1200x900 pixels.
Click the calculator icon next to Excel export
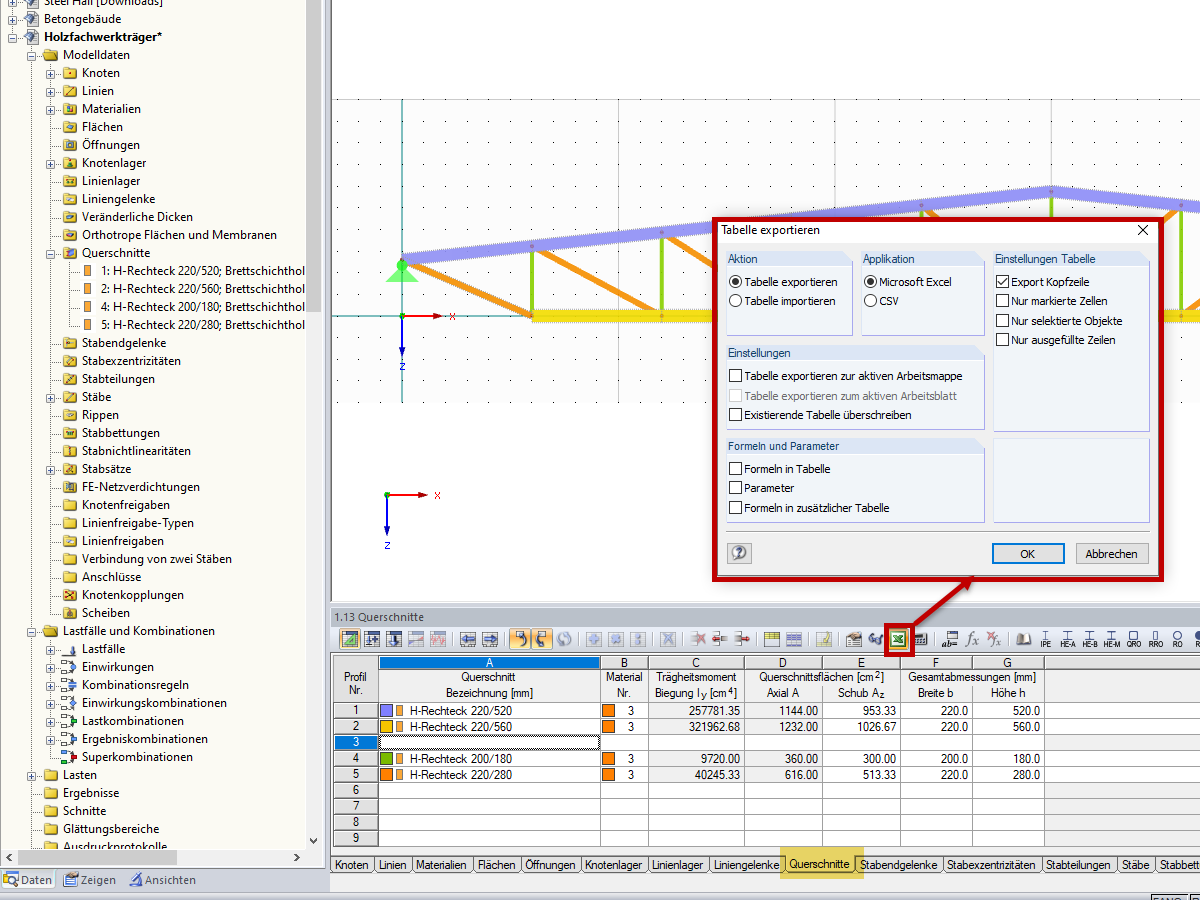click(x=921, y=640)
